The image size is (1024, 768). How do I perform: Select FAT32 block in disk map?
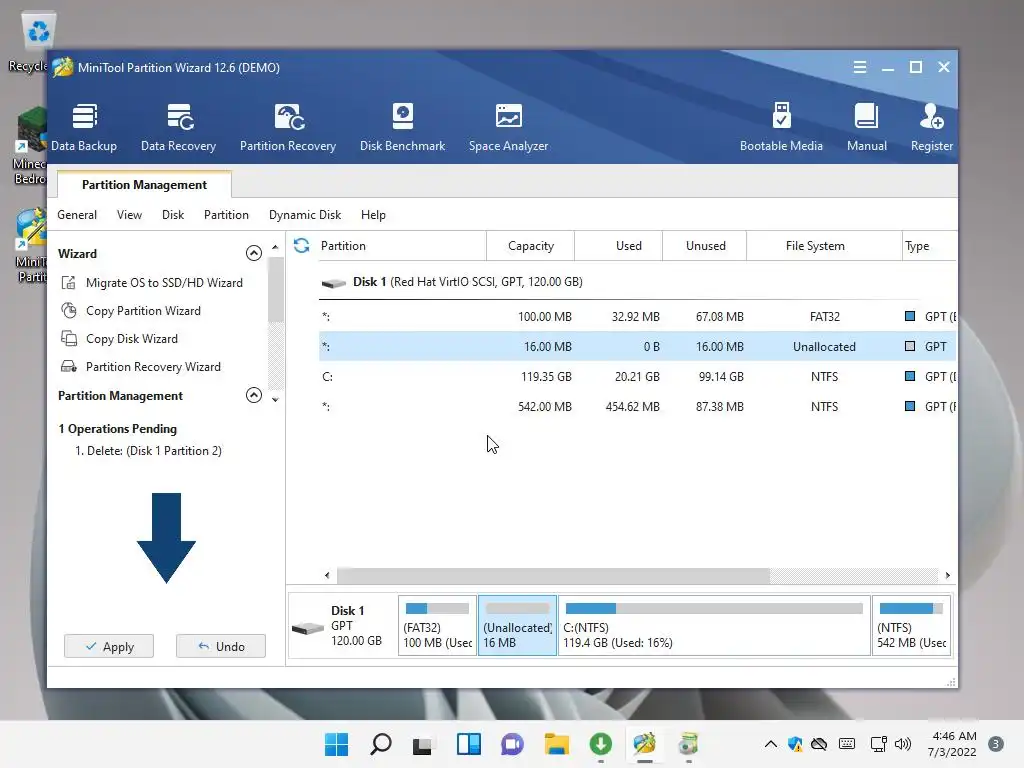(438, 626)
